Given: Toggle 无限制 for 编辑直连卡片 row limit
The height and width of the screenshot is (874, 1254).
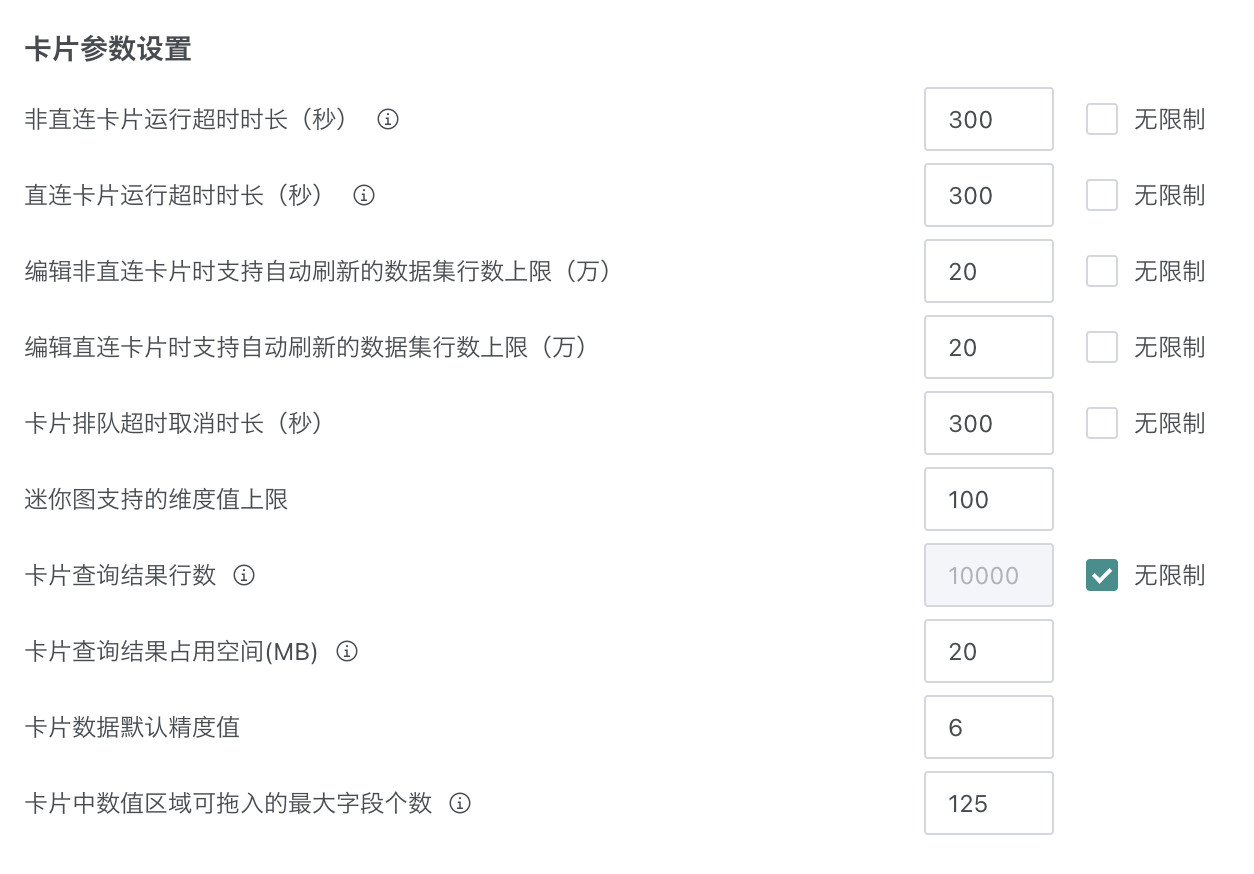Looking at the screenshot, I should click(x=1101, y=348).
